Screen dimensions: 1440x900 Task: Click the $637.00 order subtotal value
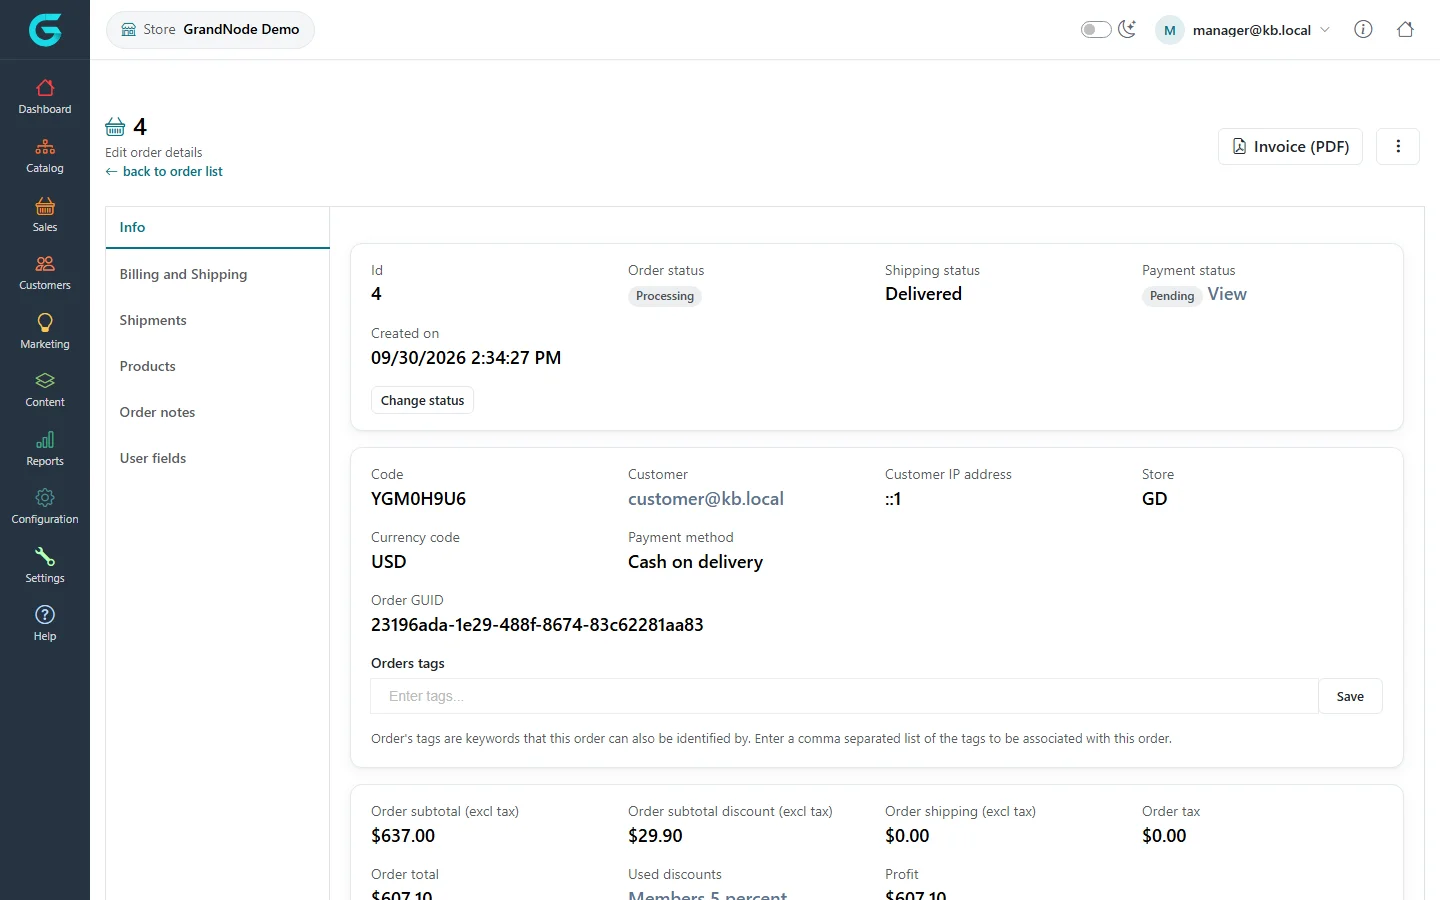point(403,836)
